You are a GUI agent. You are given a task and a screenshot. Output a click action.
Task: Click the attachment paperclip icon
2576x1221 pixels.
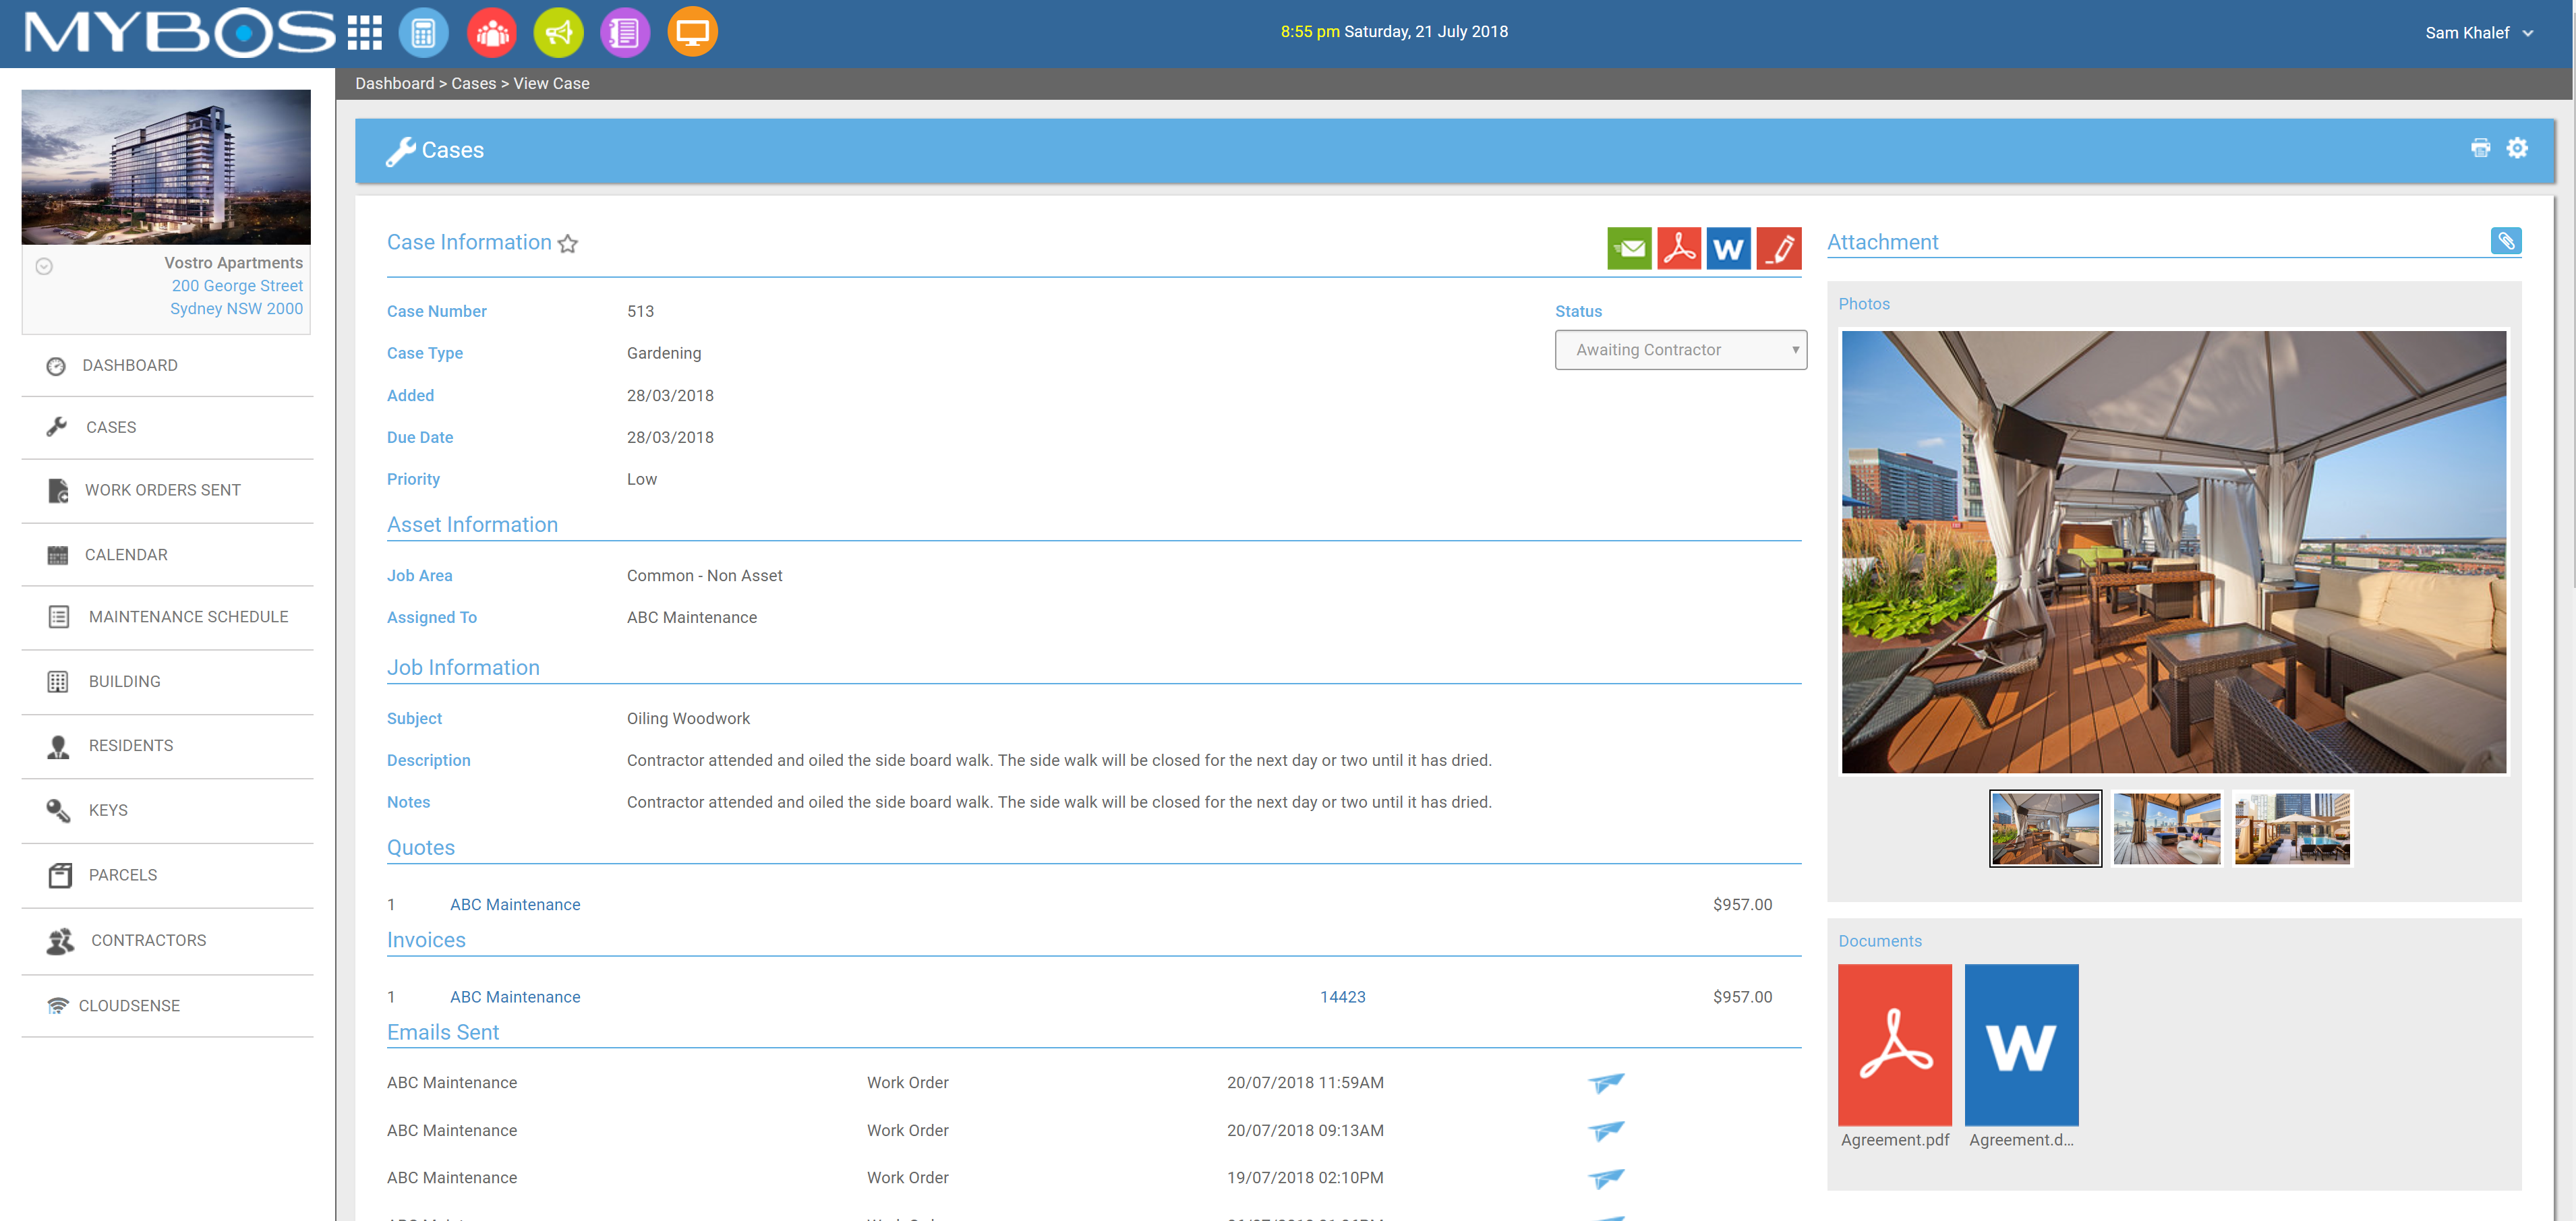2505,241
